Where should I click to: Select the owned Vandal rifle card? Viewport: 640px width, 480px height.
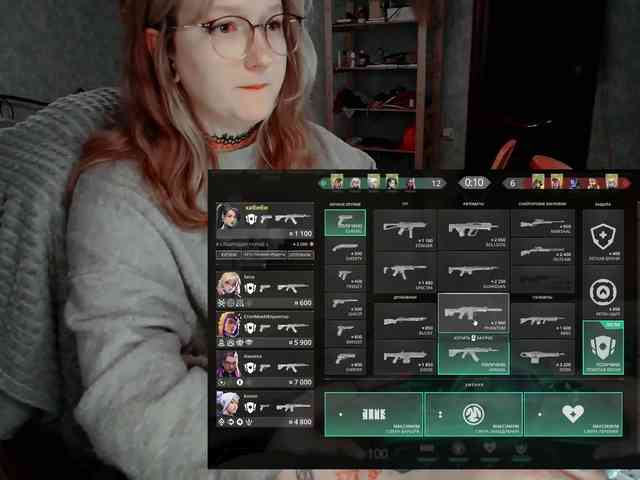point(473,354)
